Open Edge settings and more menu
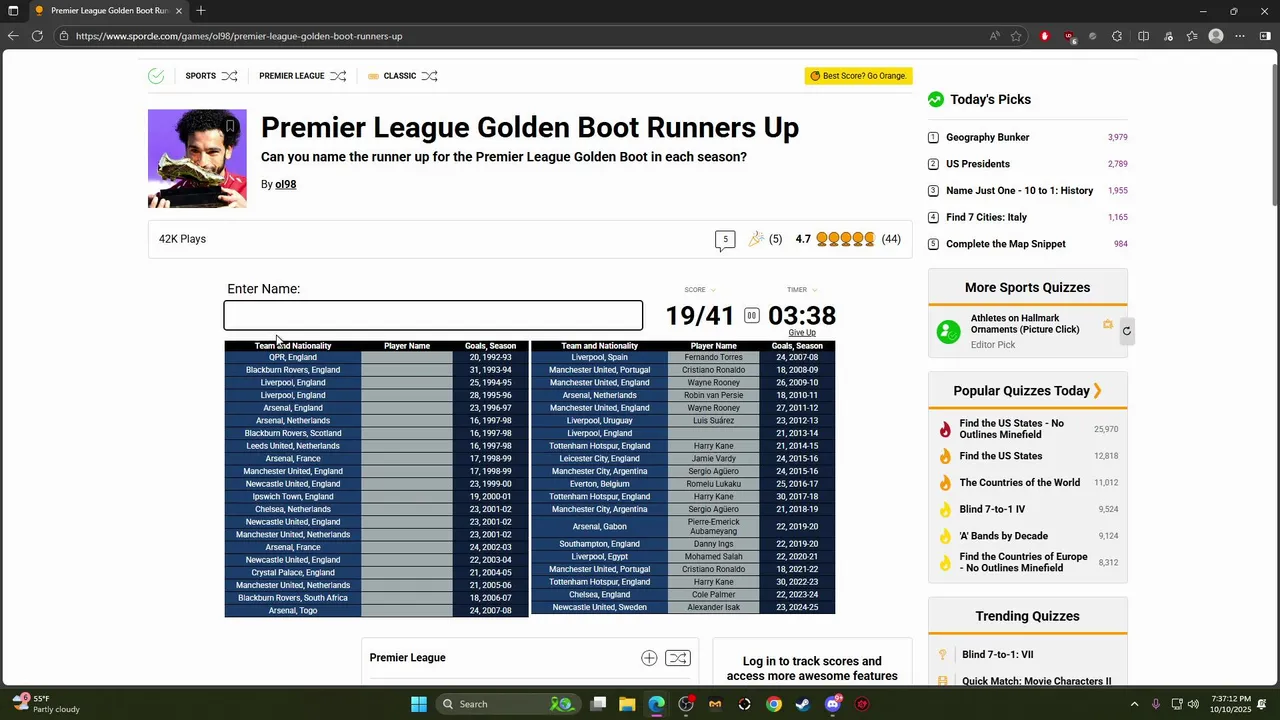Image resolution: width=1280 pixels, height=720 pixels. point(1240,36)
